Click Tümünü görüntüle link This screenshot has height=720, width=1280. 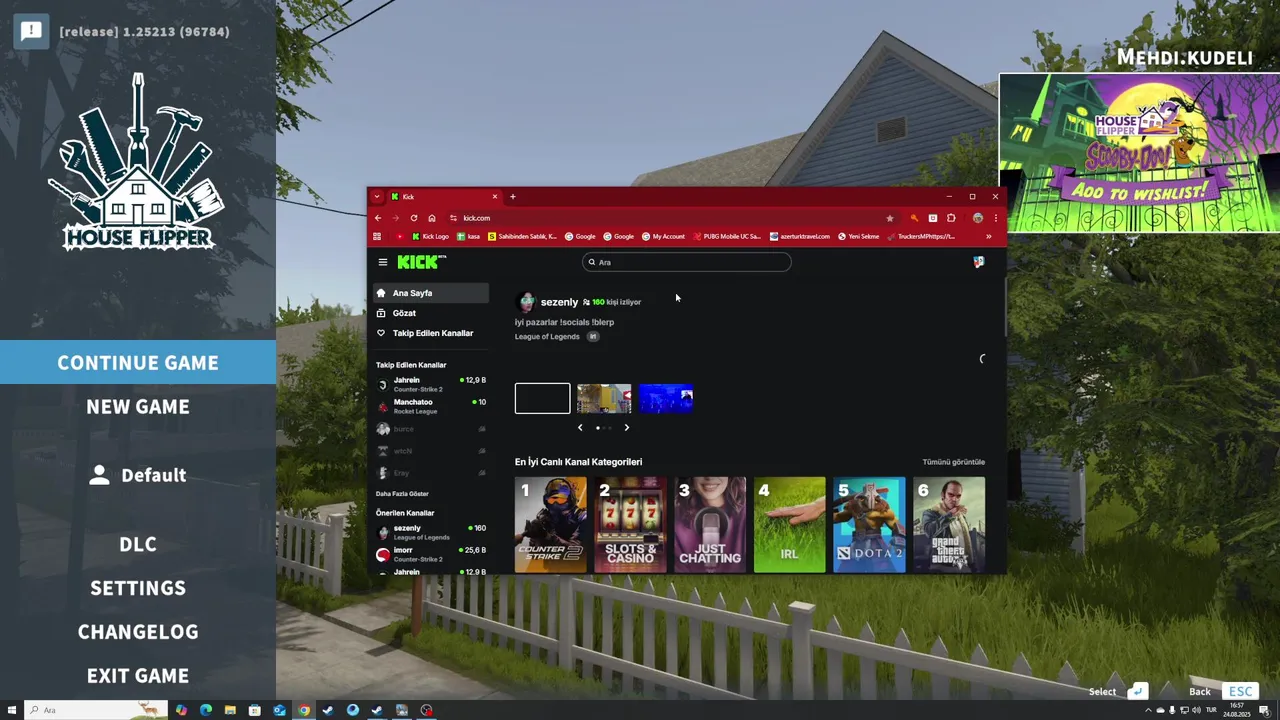[953, 462]
